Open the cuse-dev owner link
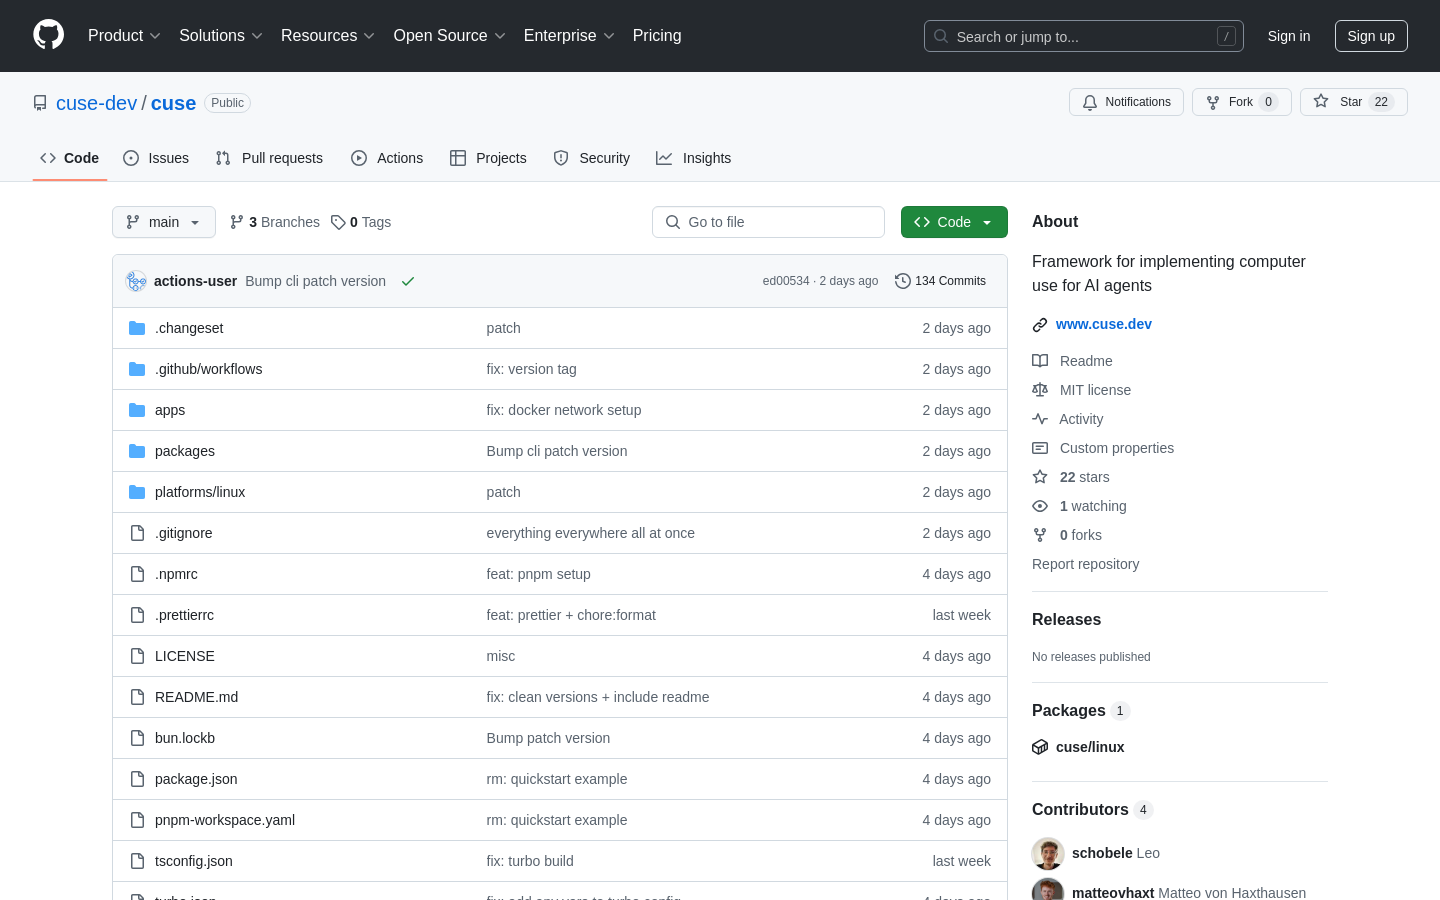 click(96, 103)
